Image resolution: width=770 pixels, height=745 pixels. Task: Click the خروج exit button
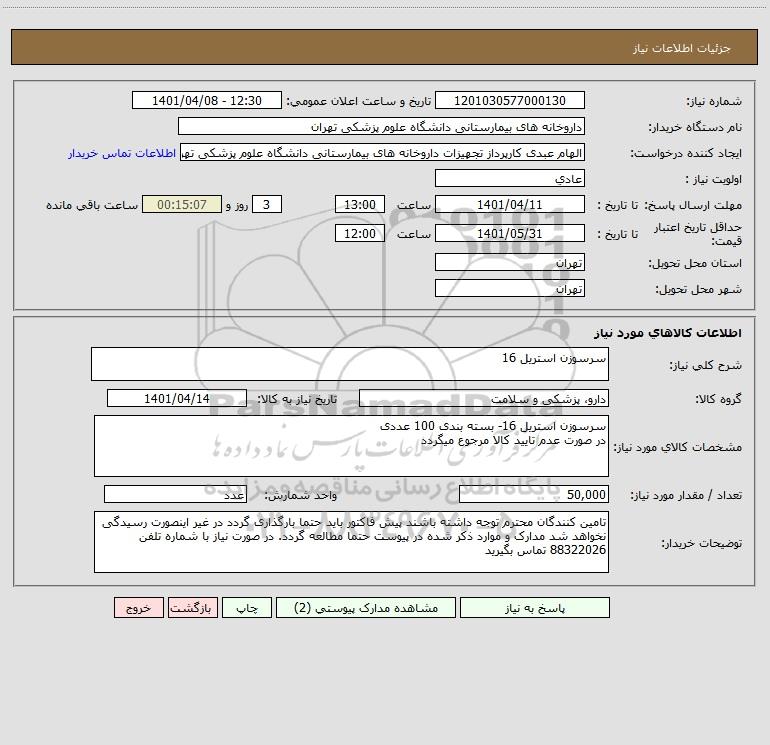(138, 608)
